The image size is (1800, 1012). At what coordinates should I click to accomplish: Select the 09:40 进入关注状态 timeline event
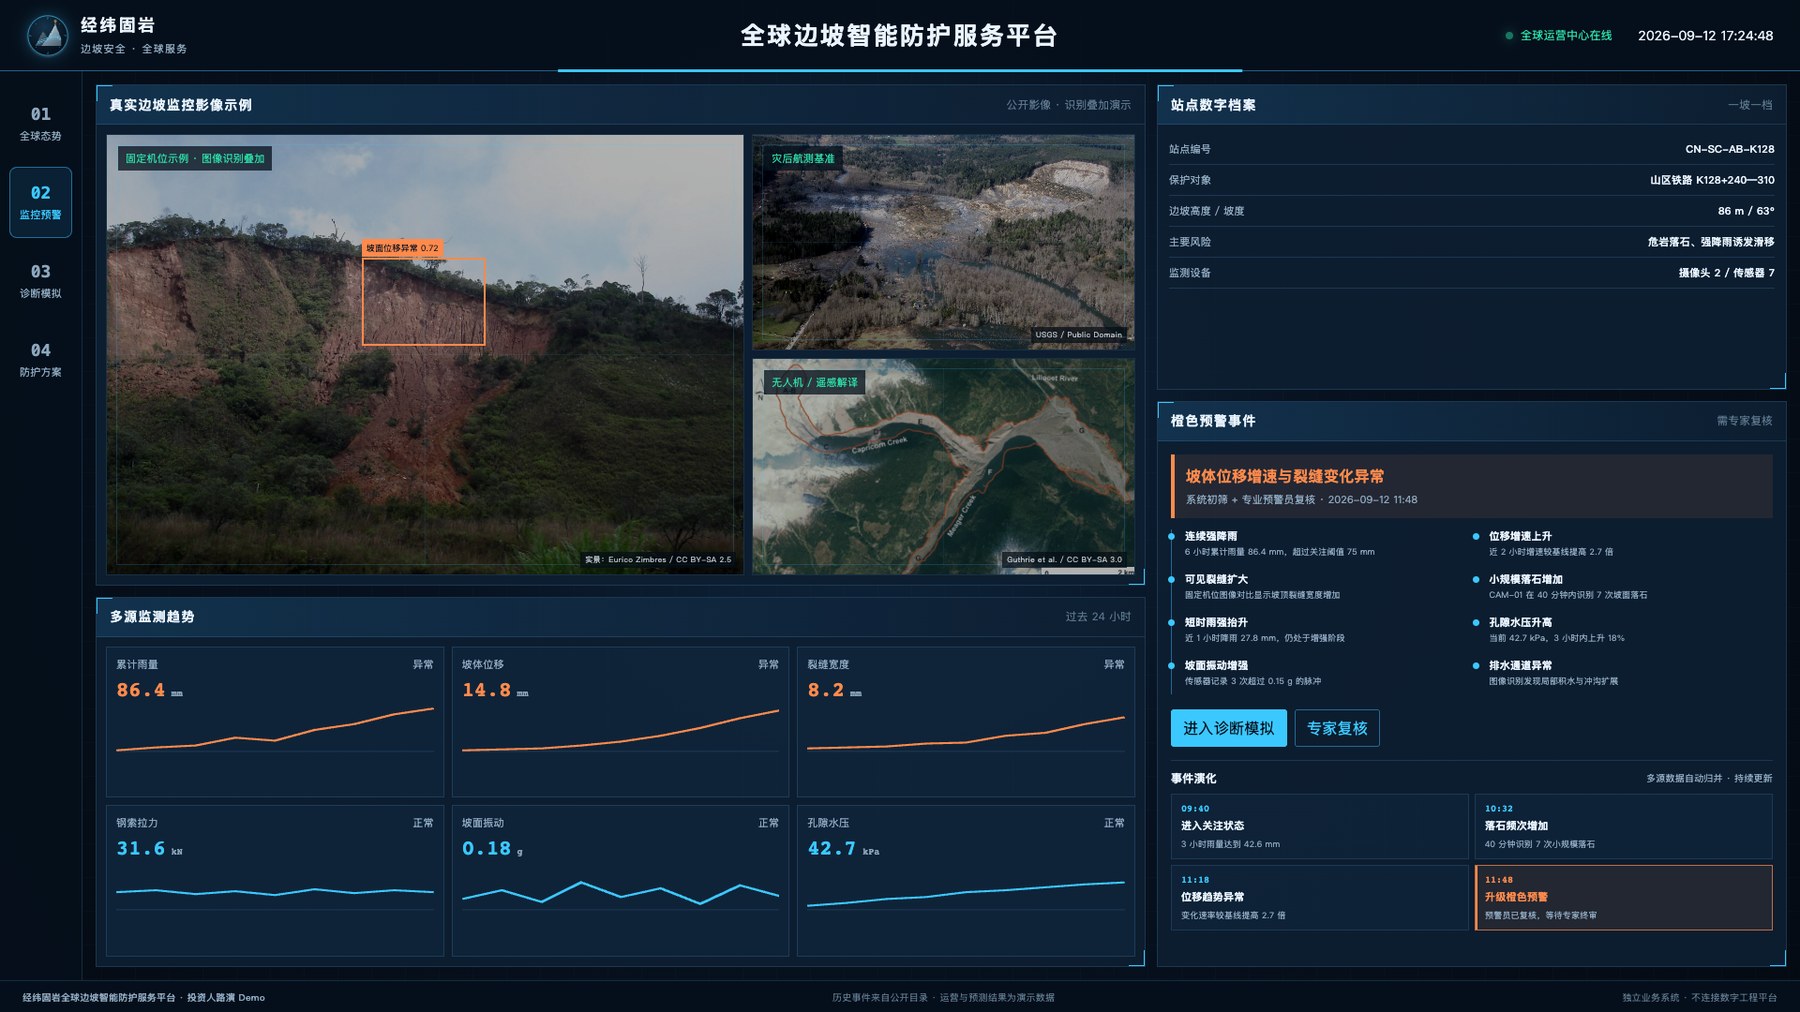[1320, 827]
